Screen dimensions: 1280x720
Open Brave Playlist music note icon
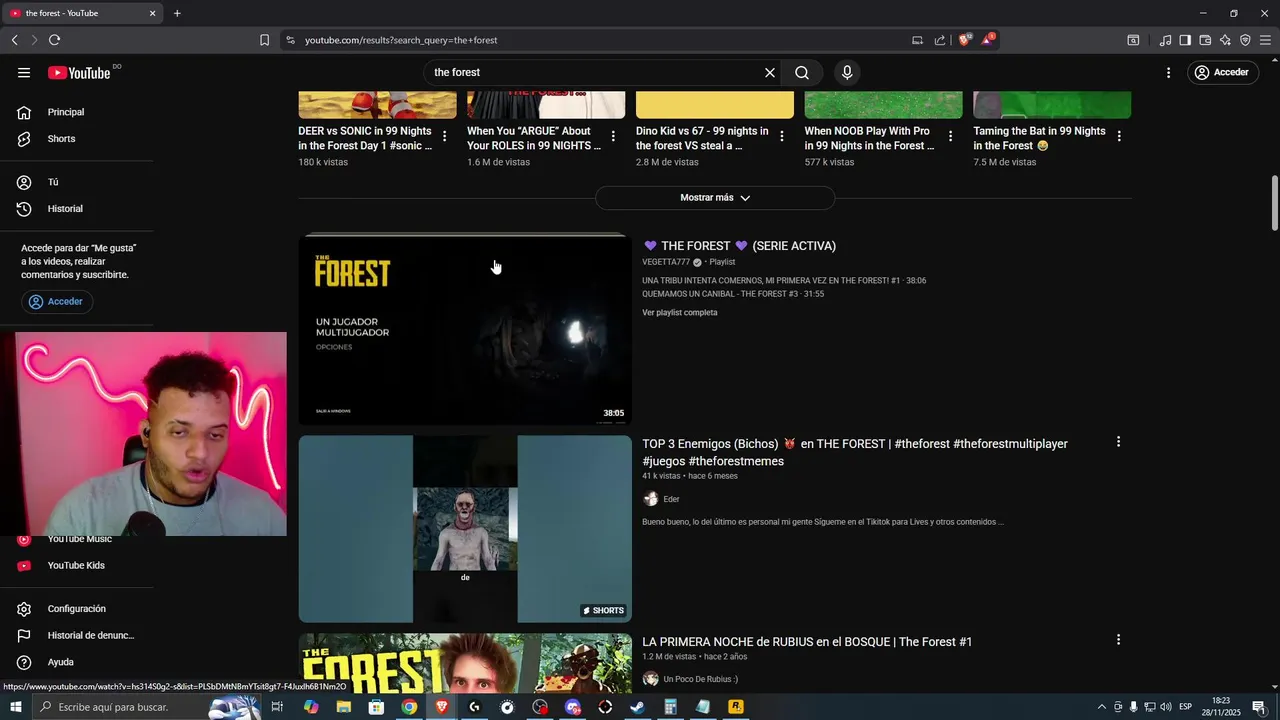[1165, 40]
